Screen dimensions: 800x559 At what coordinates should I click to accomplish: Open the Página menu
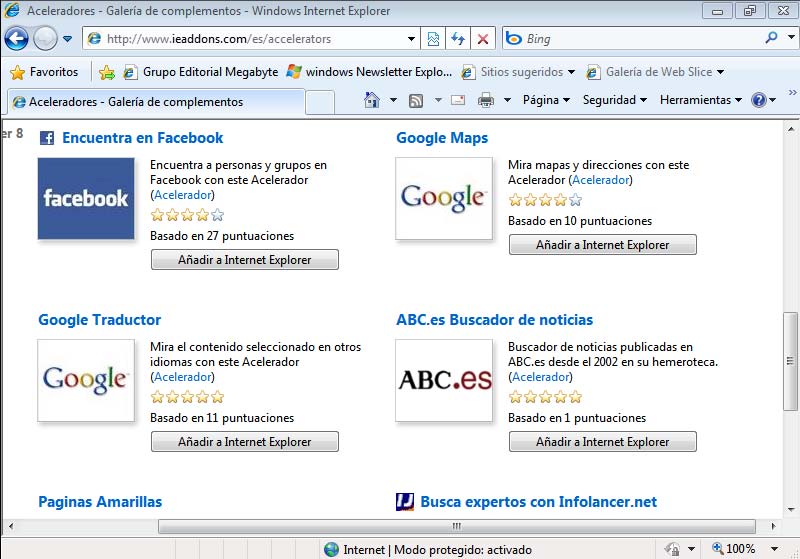(545, 100)
